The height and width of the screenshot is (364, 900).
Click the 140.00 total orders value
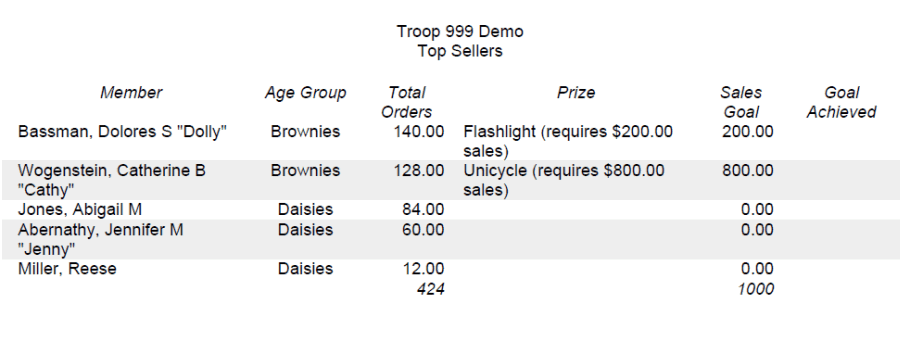(418, 131)
